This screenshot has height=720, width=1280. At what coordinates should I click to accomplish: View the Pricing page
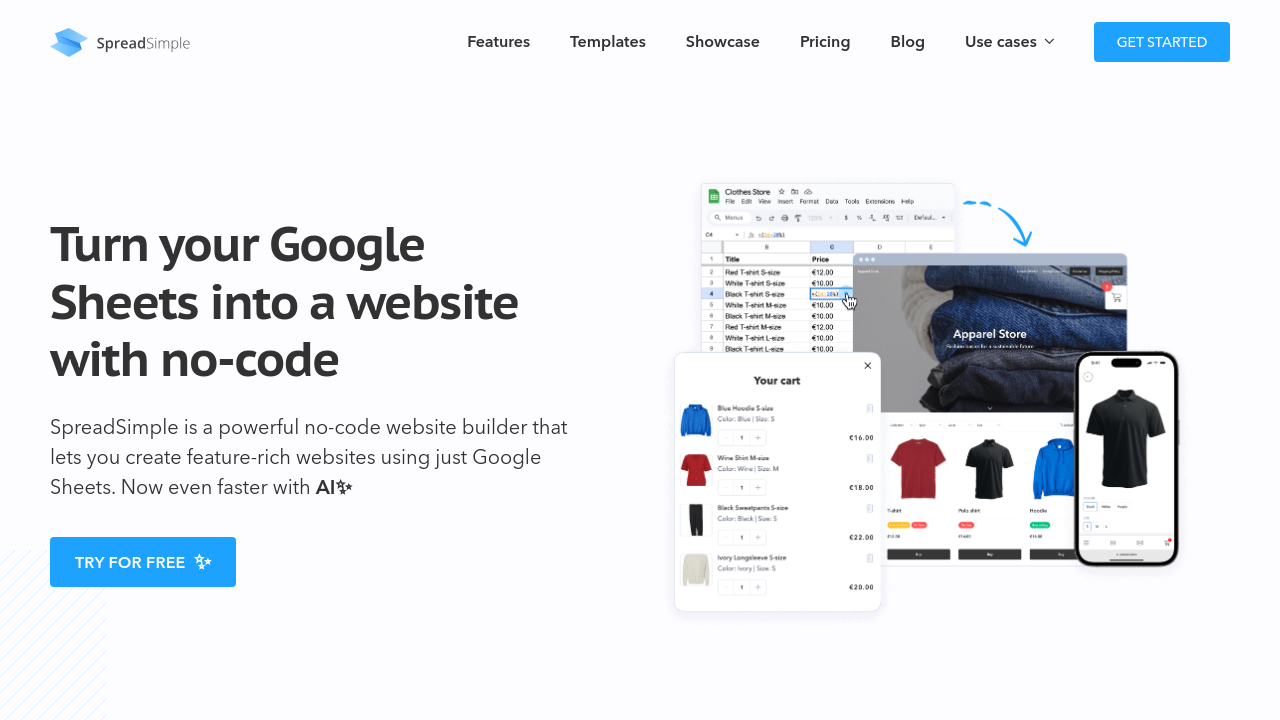tap(824, 42)
